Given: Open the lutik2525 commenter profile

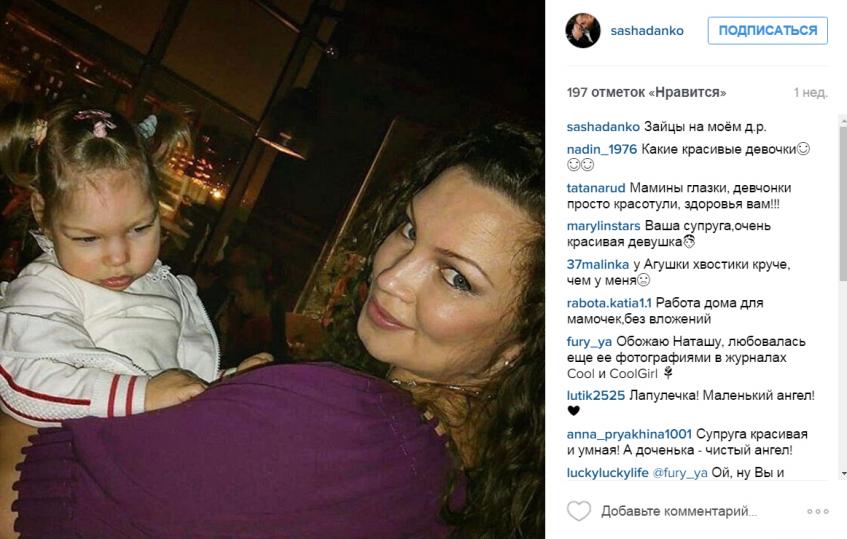Looking at the screenshot, I should click(x=596, y=395).
